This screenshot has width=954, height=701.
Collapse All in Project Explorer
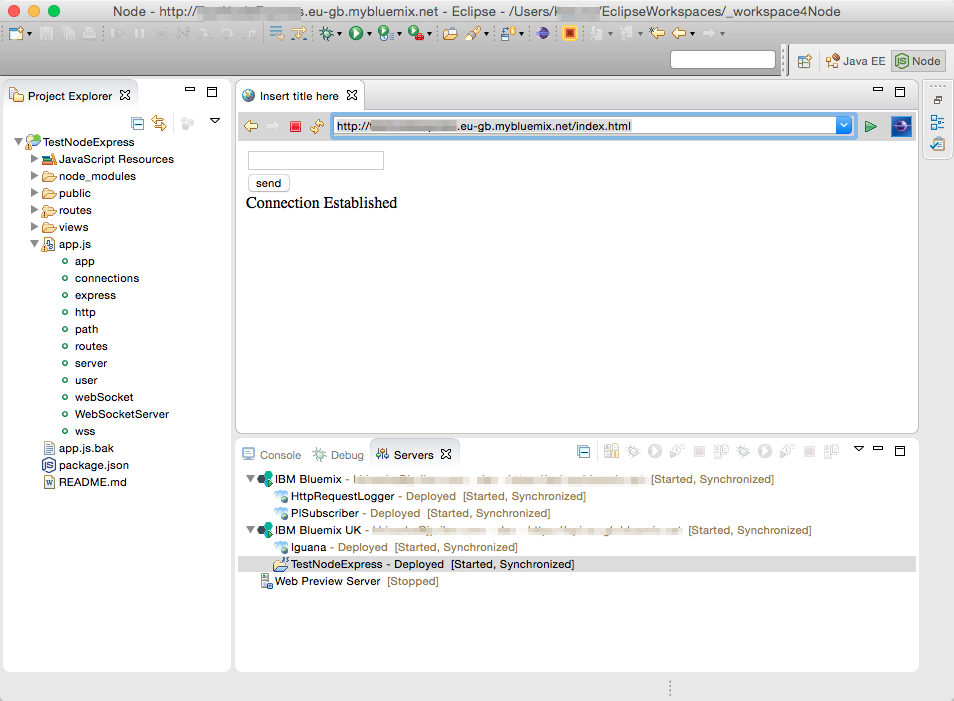click(x=138, y=124)
